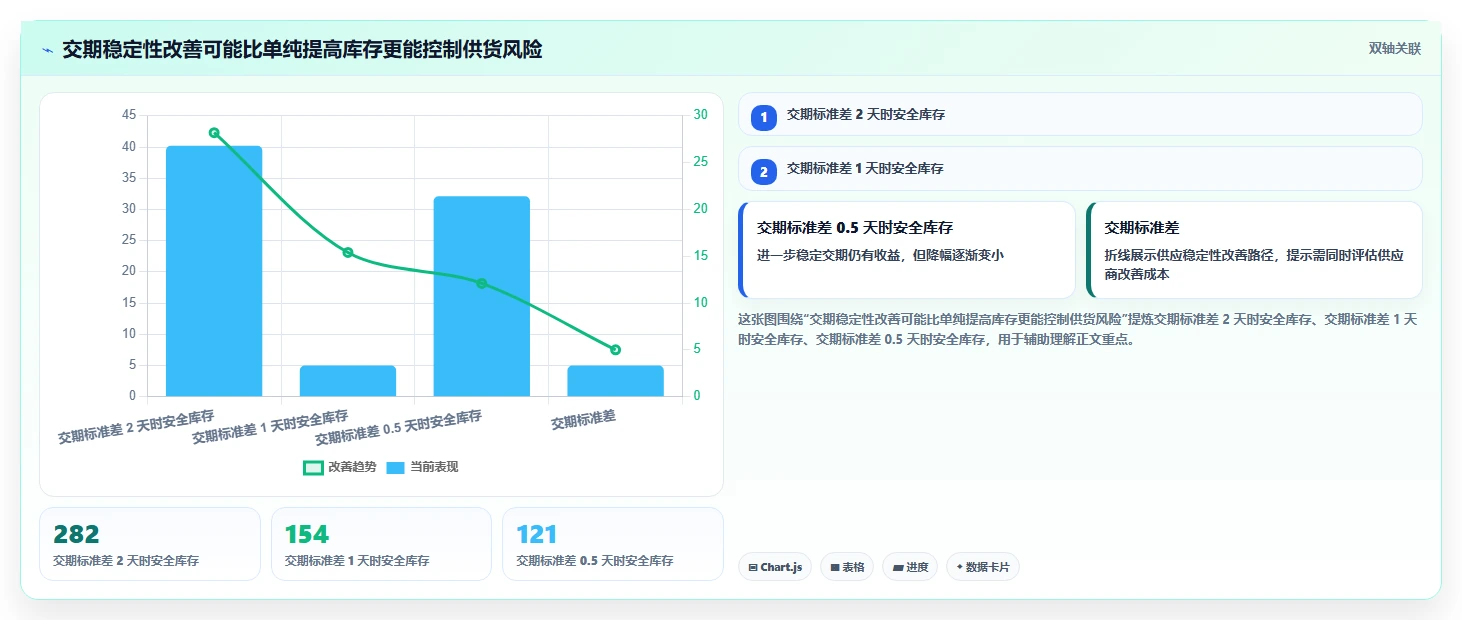
Task: Click the 282 statistic value
Action: tap(76, 535)
